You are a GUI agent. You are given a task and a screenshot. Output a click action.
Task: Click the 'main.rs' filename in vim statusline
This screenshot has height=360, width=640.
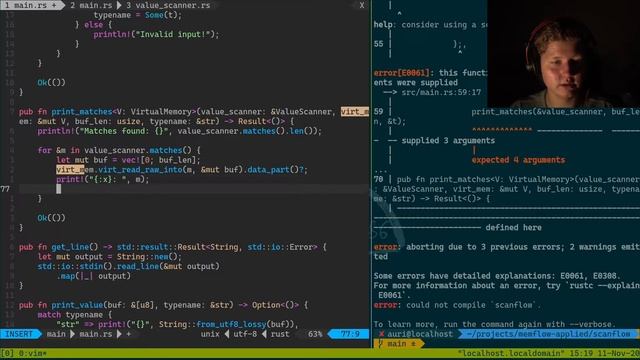pos(96,334)
